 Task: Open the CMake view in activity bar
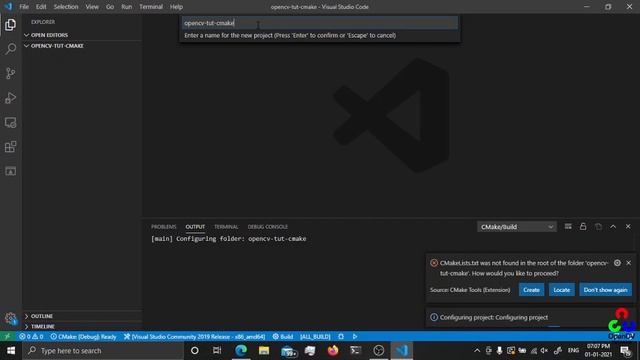click(x=11, y=171)
